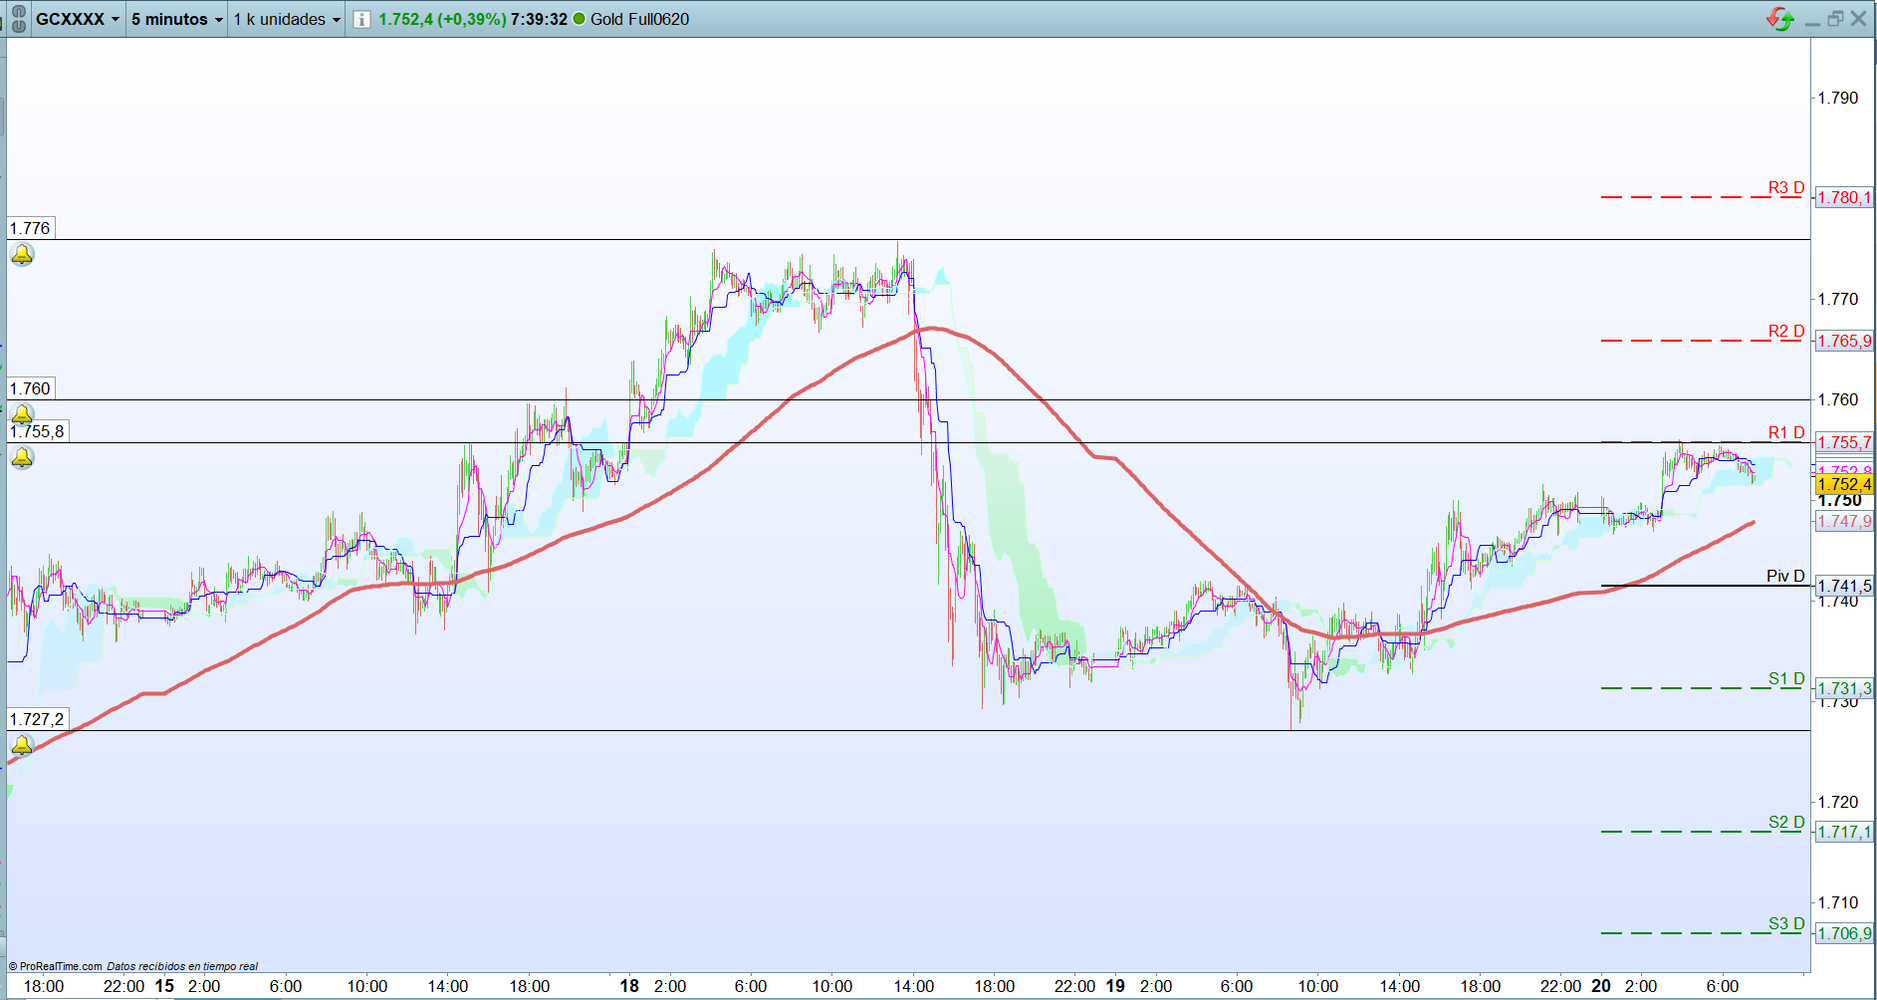Screen dimensions: 1877x1000
Task: Click the date 15 on time axis
Action: click(164, 986)
